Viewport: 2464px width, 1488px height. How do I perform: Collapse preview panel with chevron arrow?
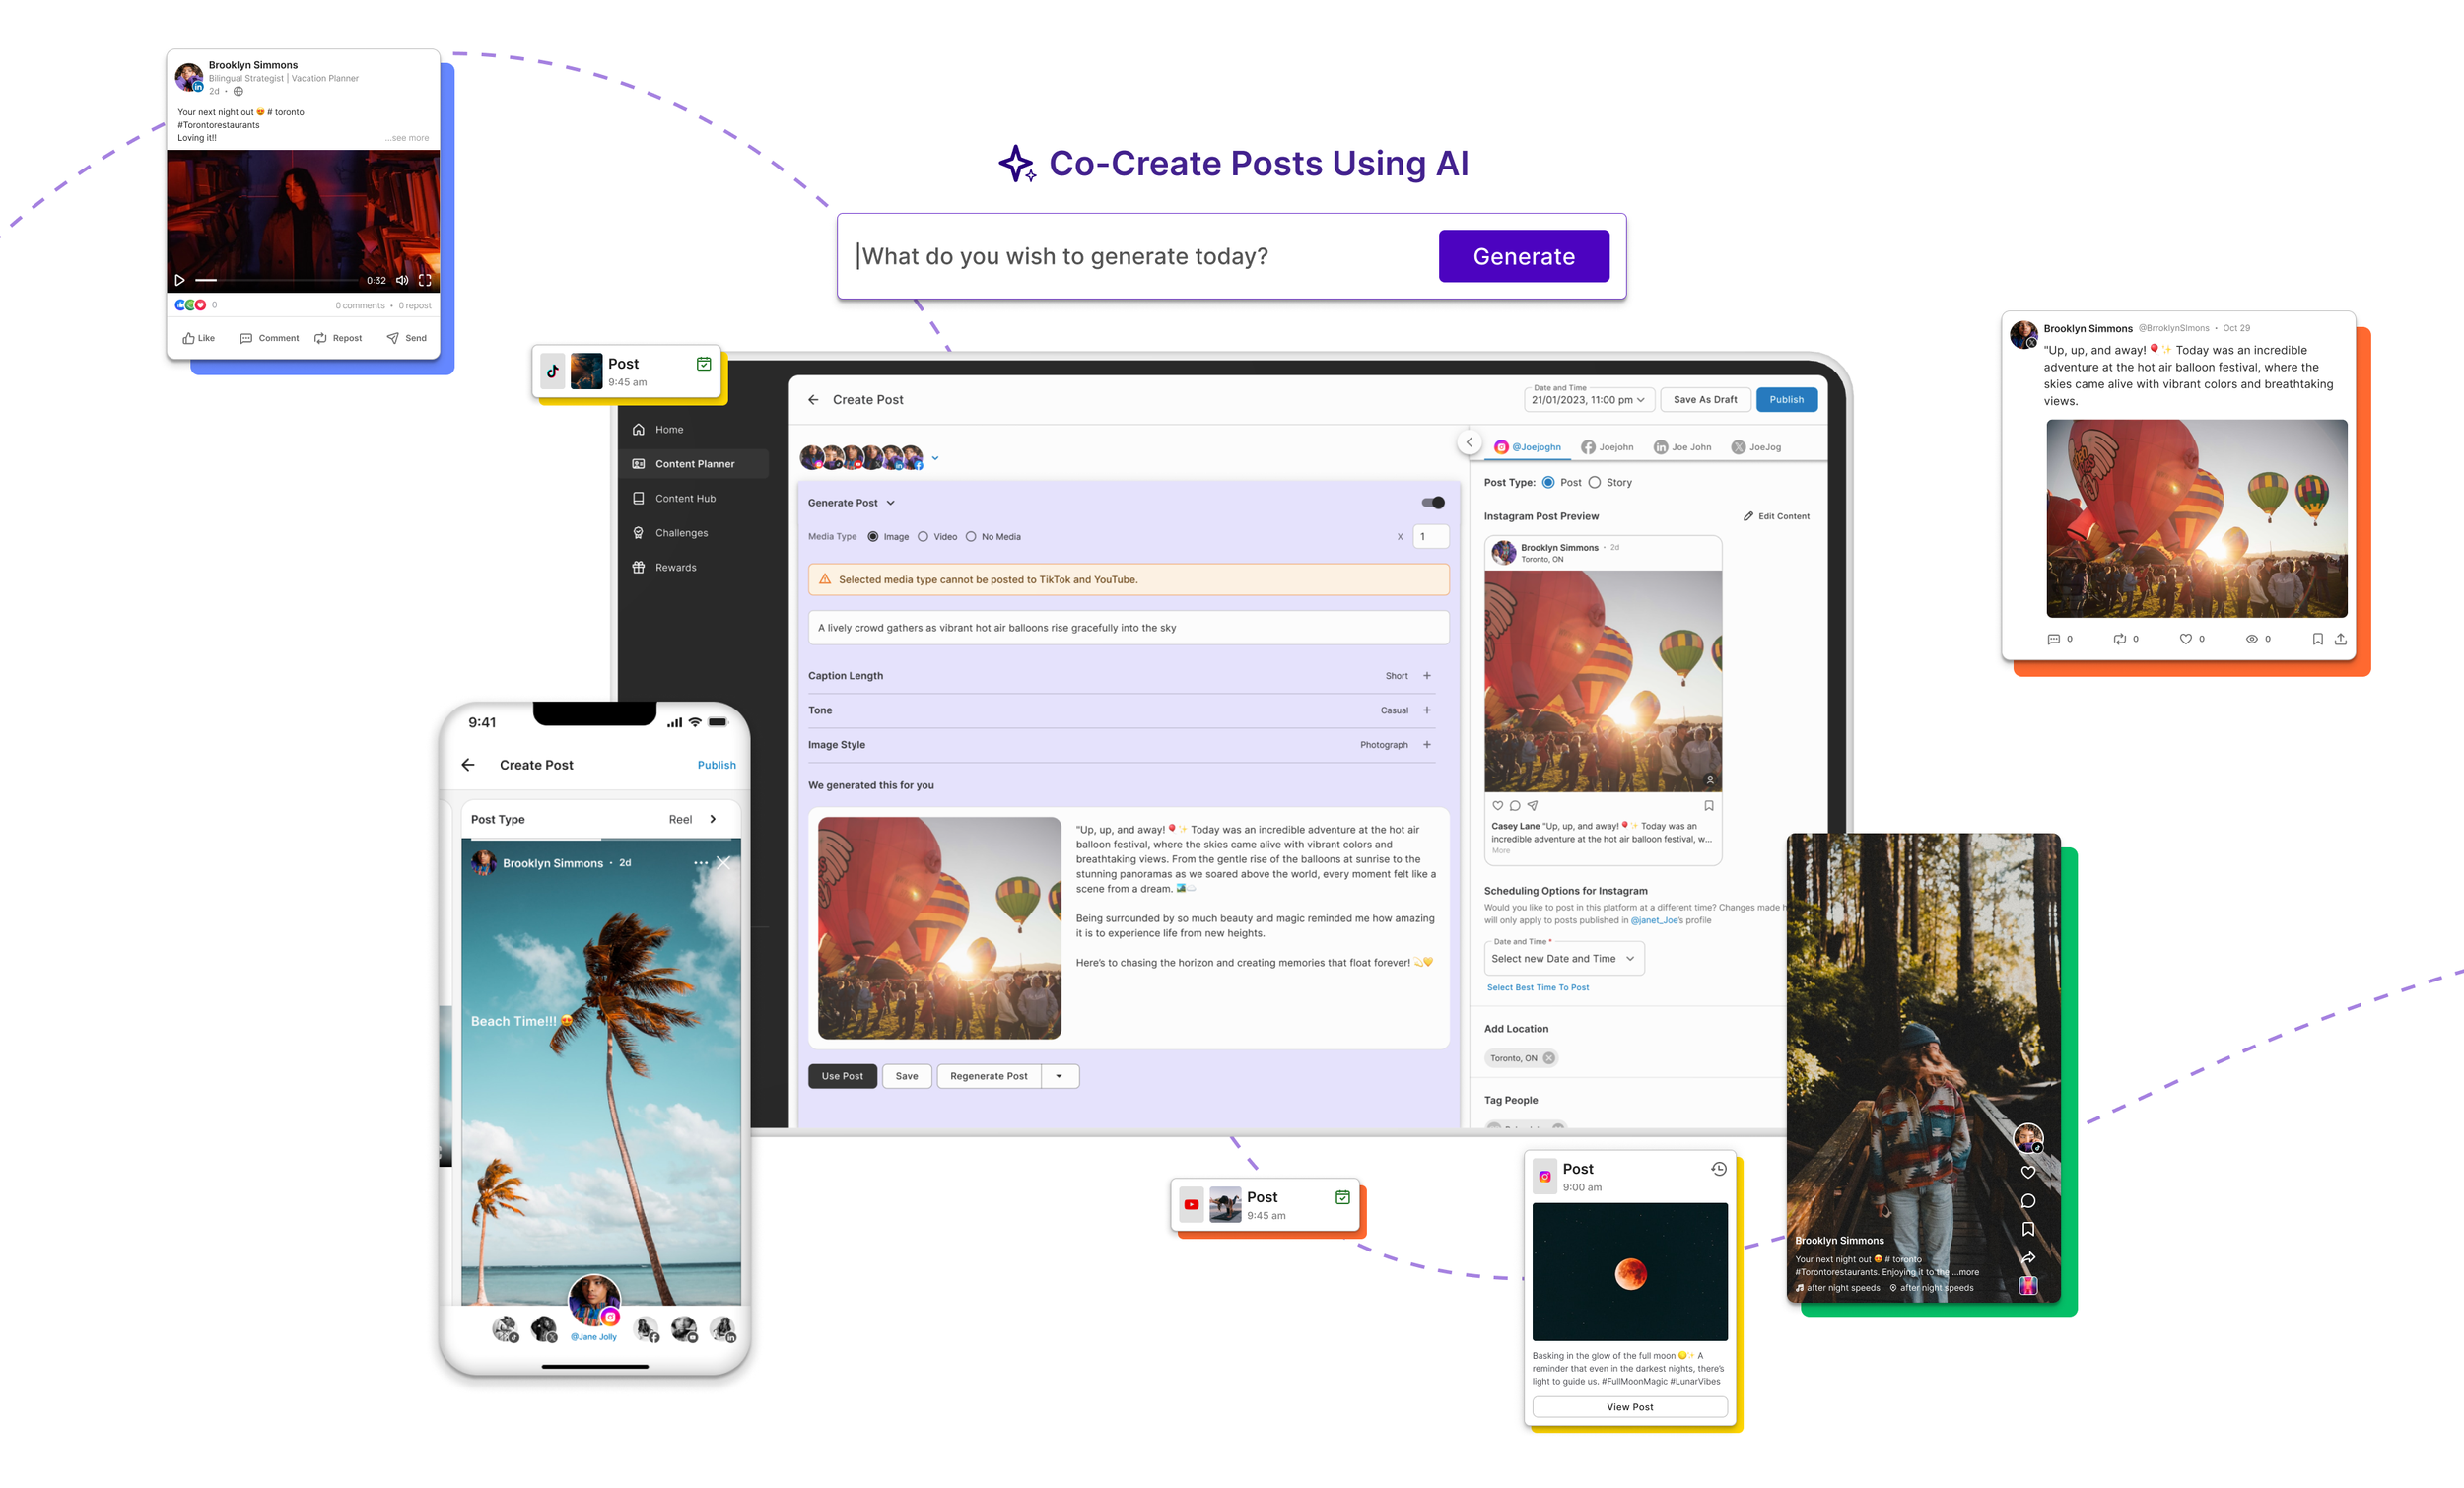pyautogui.click(x=1469, y=442)
